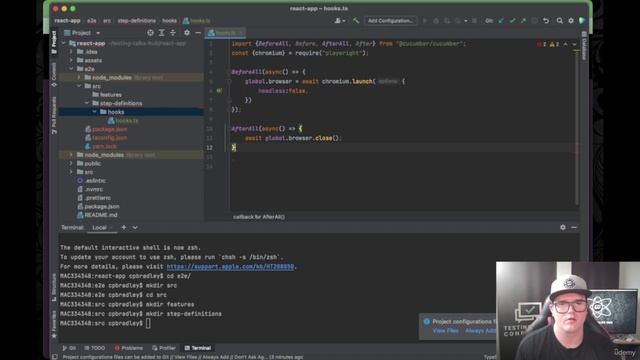Screen dimensions: 640x360
Task: Hide the terminal panel
Action: pyautogui.click(x=574, y=227)
